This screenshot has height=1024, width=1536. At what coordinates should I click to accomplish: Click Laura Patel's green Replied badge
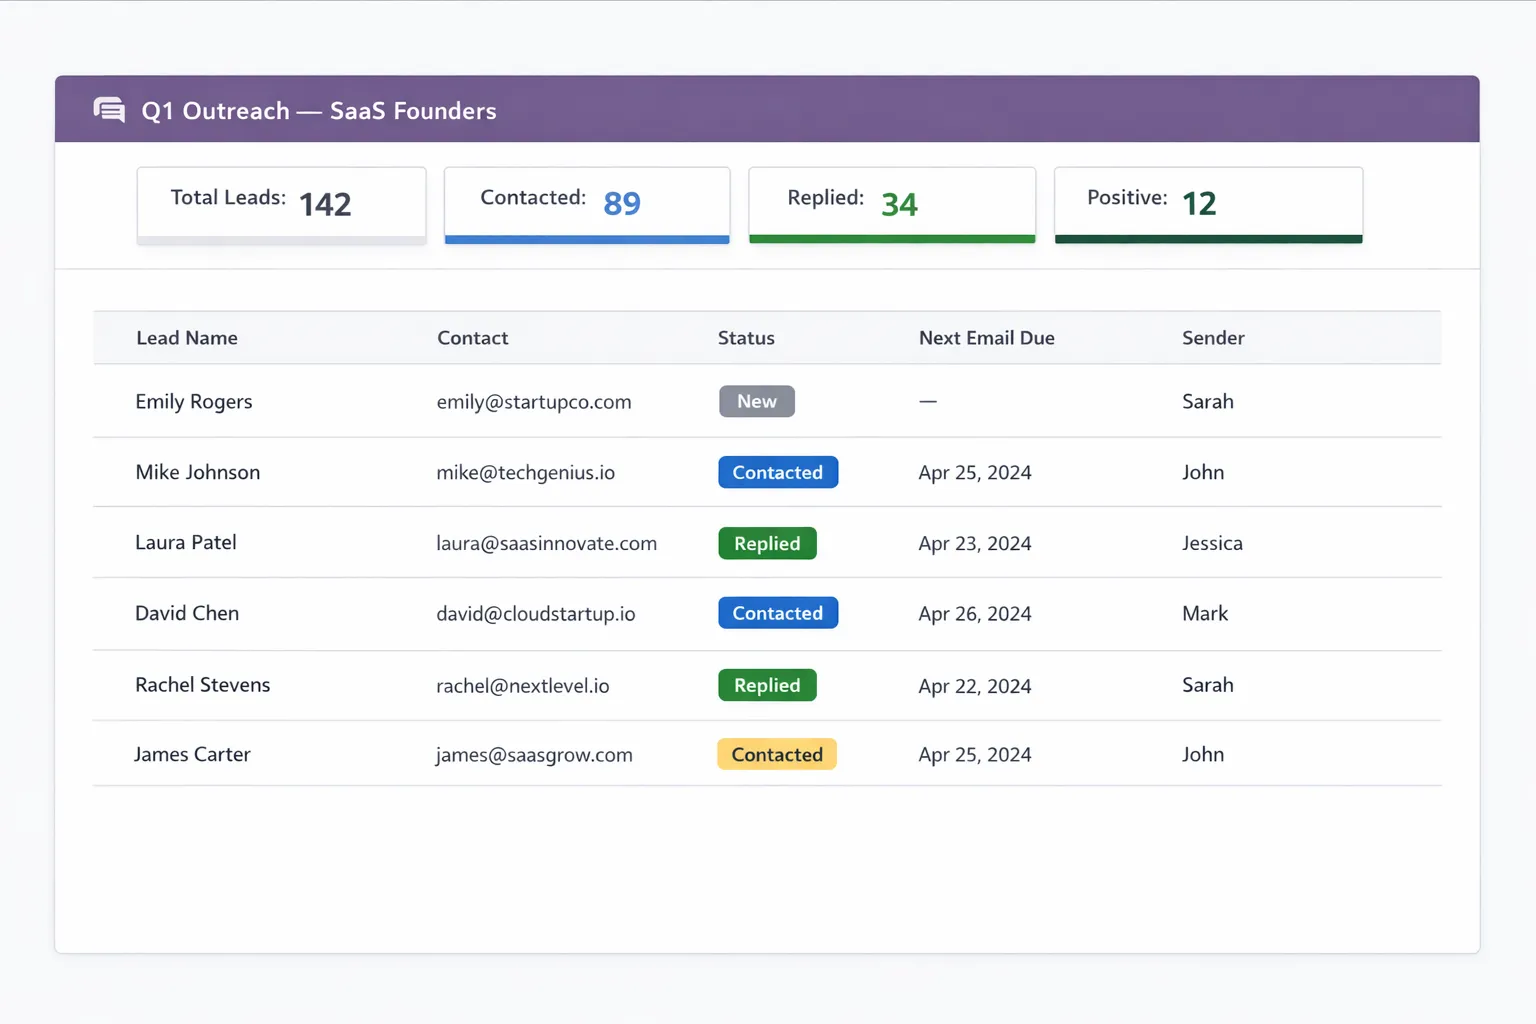(767, 543)
